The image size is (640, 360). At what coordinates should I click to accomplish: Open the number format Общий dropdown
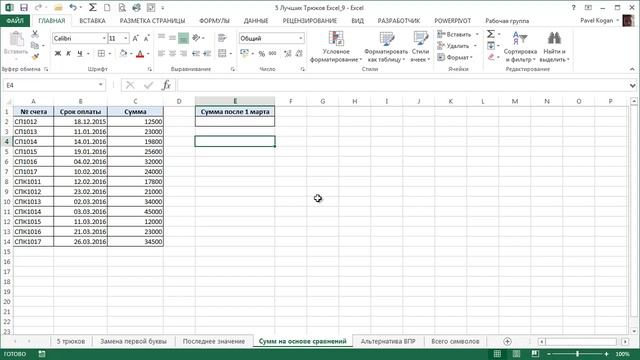tap(301, 38)
